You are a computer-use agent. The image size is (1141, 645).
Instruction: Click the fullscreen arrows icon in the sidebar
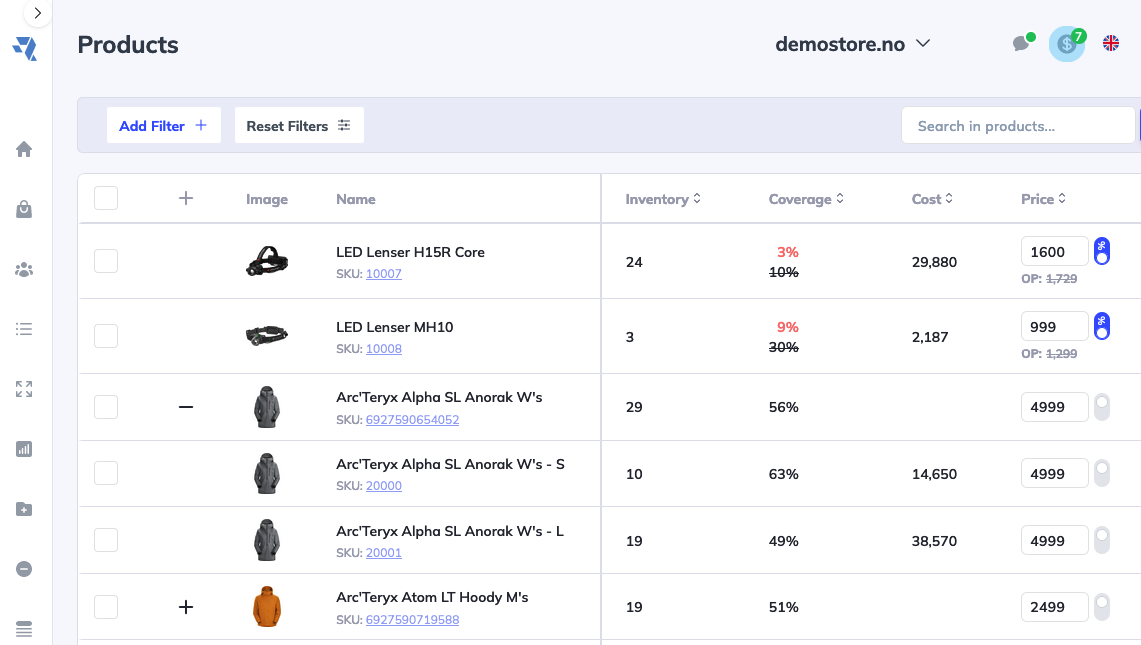click(23, 389)
